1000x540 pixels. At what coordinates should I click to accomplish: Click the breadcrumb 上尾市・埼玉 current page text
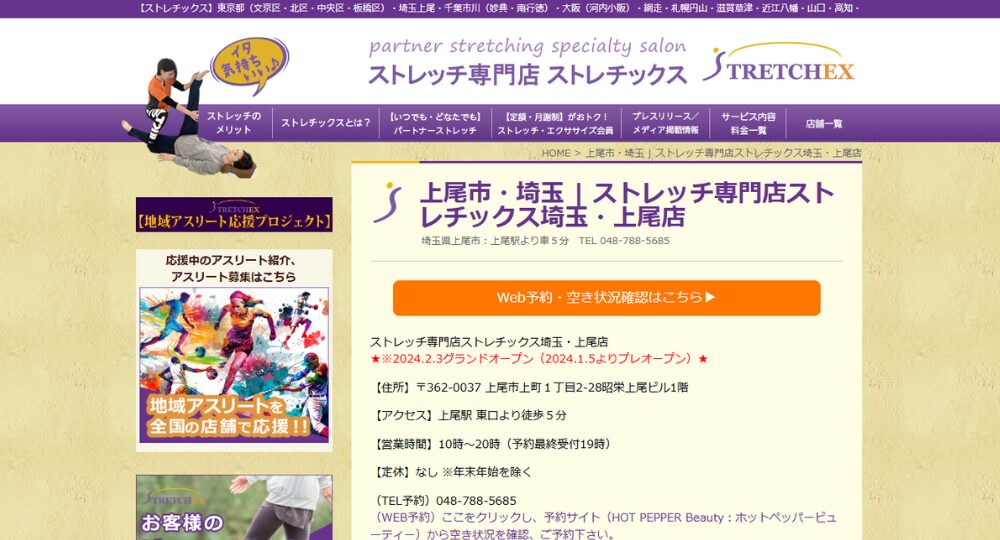tap(723, 153)
